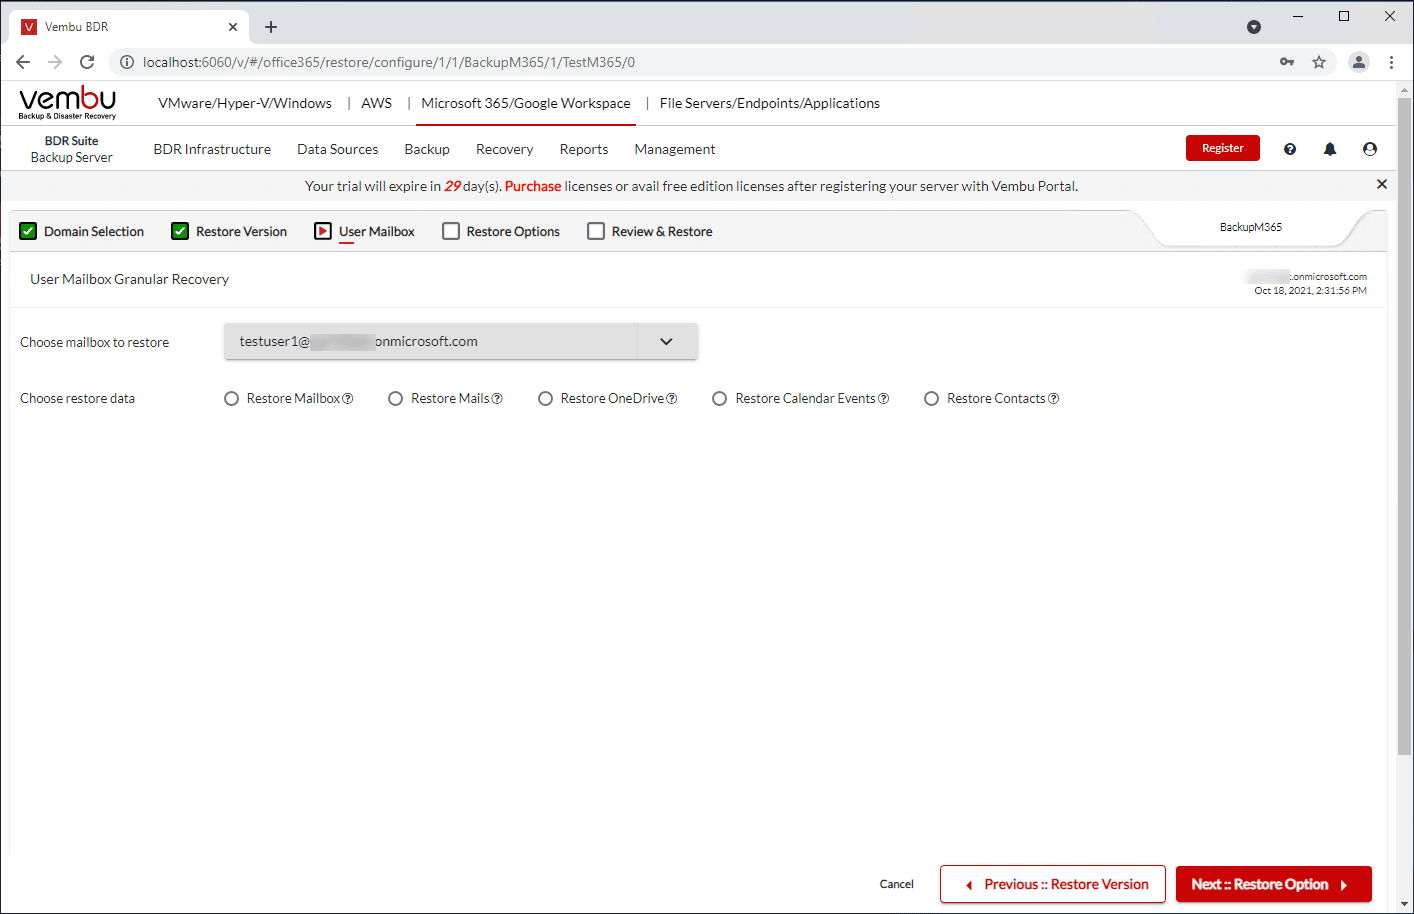
Task: Select the Restore OneDrive radio button
Action: 545,399
